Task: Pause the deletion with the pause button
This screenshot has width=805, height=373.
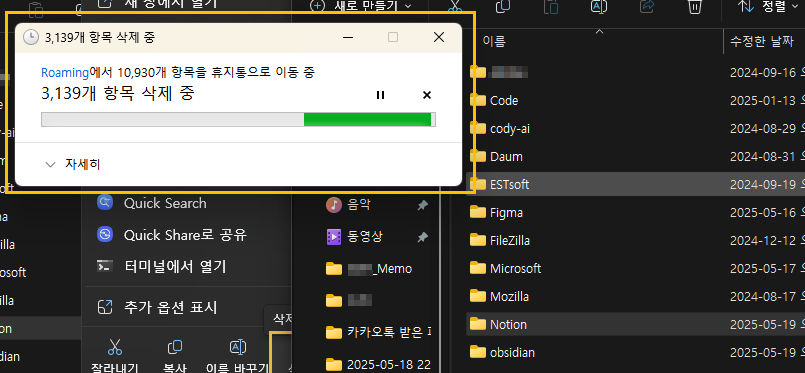Action: (x=380, y=95)
